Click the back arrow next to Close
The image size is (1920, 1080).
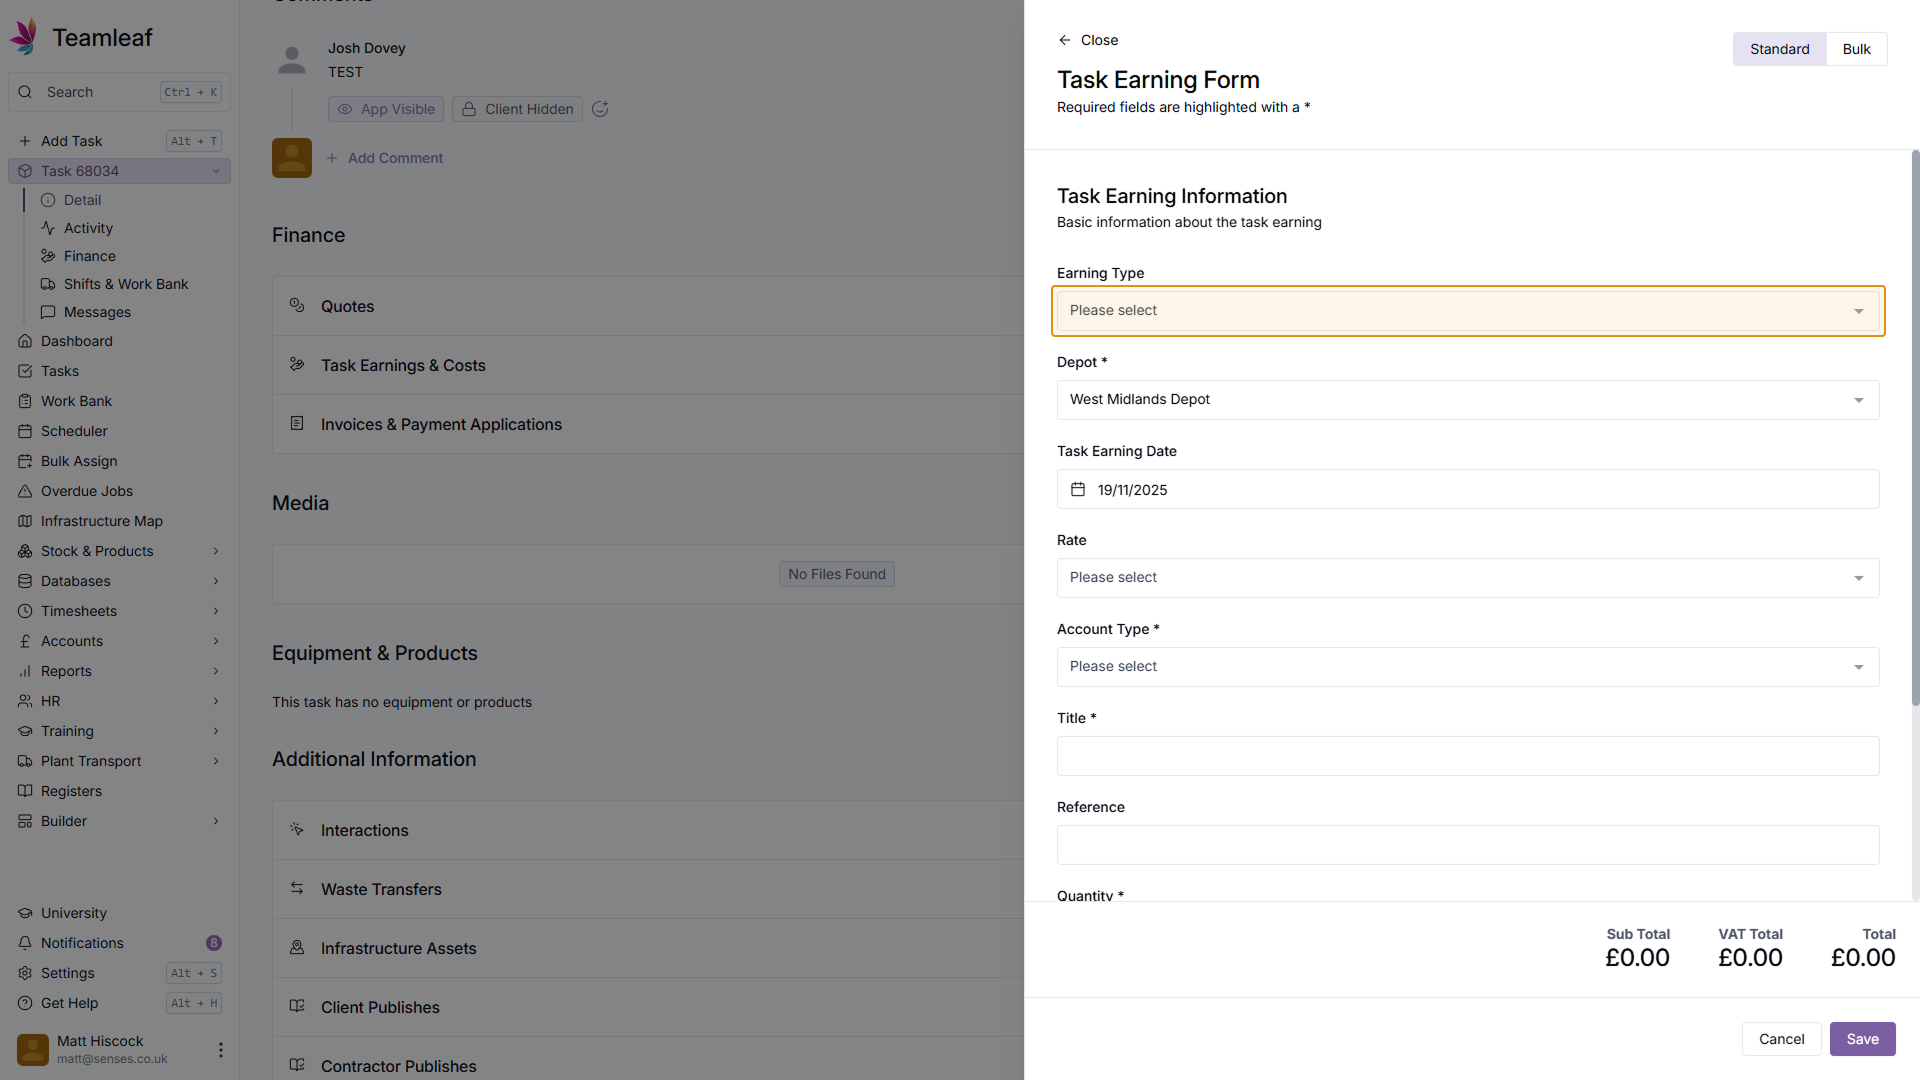click(x=1064, y=40)
